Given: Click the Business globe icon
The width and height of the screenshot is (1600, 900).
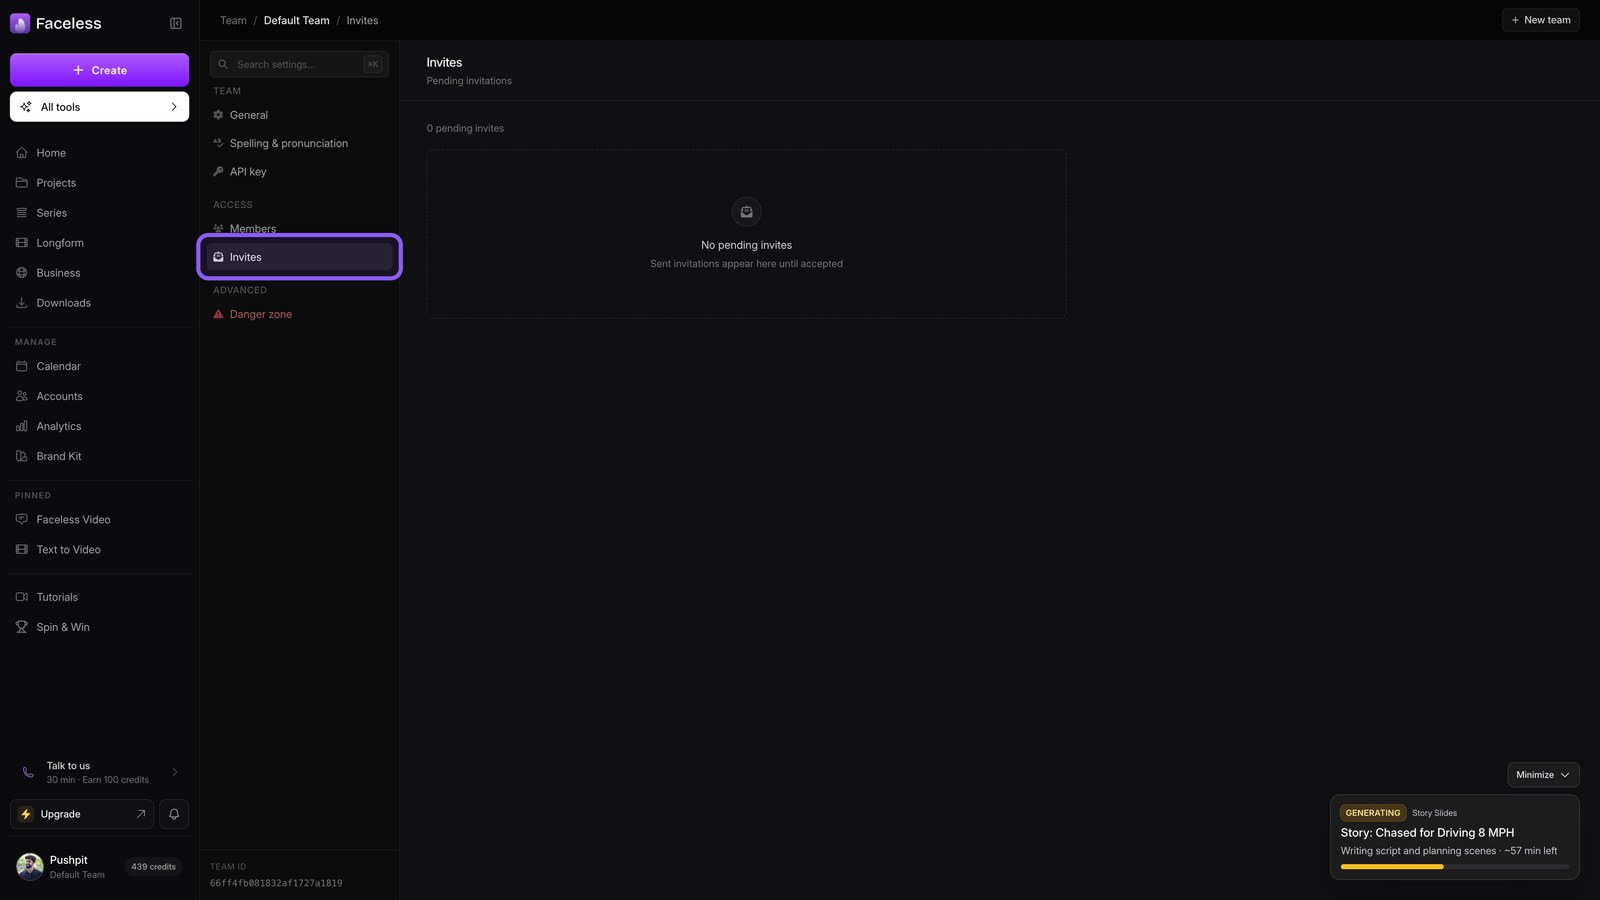Looking at the screenshot, I should (22, 273).
